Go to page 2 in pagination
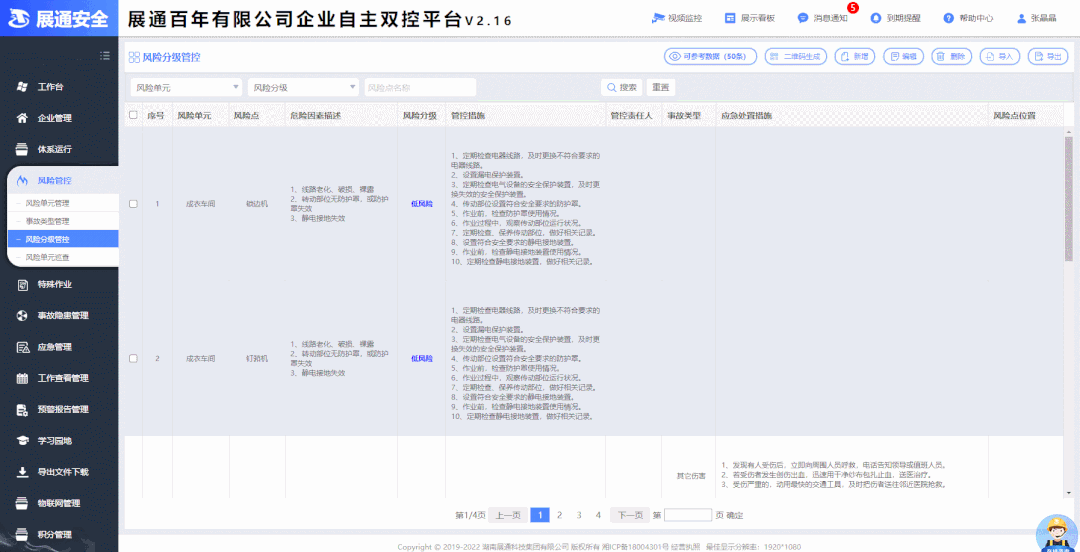This screenshot has height=552, width=1080. [559, 515]
